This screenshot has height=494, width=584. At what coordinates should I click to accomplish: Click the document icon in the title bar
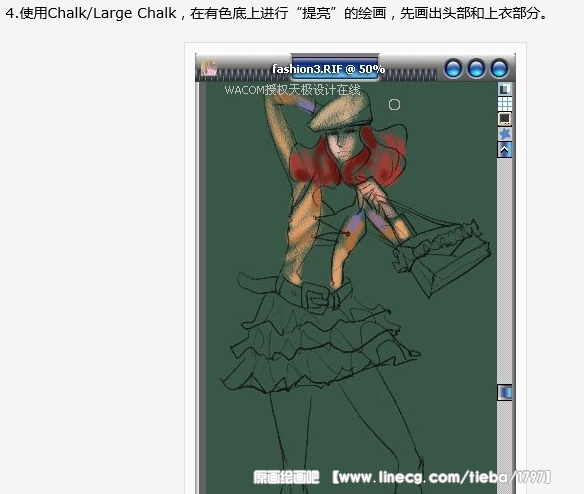[x=208, y=68]
